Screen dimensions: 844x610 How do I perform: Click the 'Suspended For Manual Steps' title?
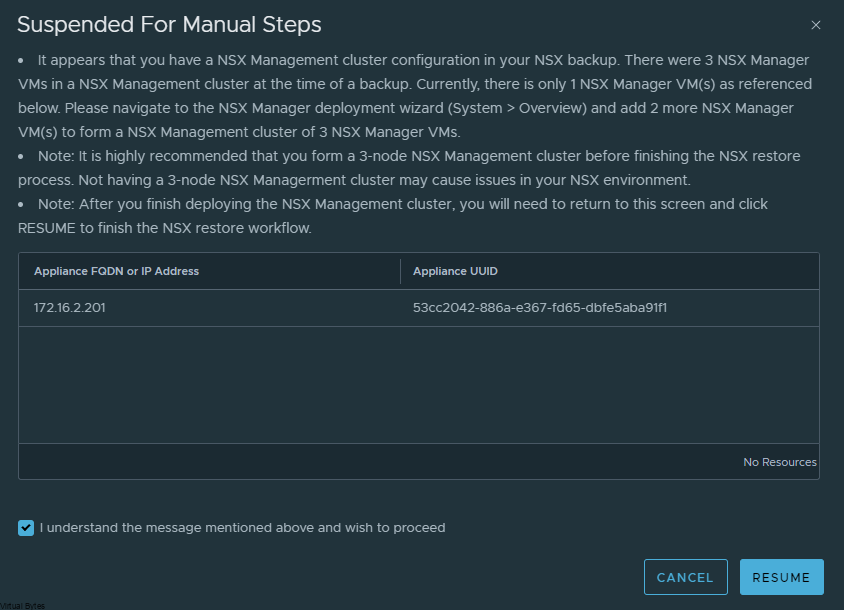169,25
